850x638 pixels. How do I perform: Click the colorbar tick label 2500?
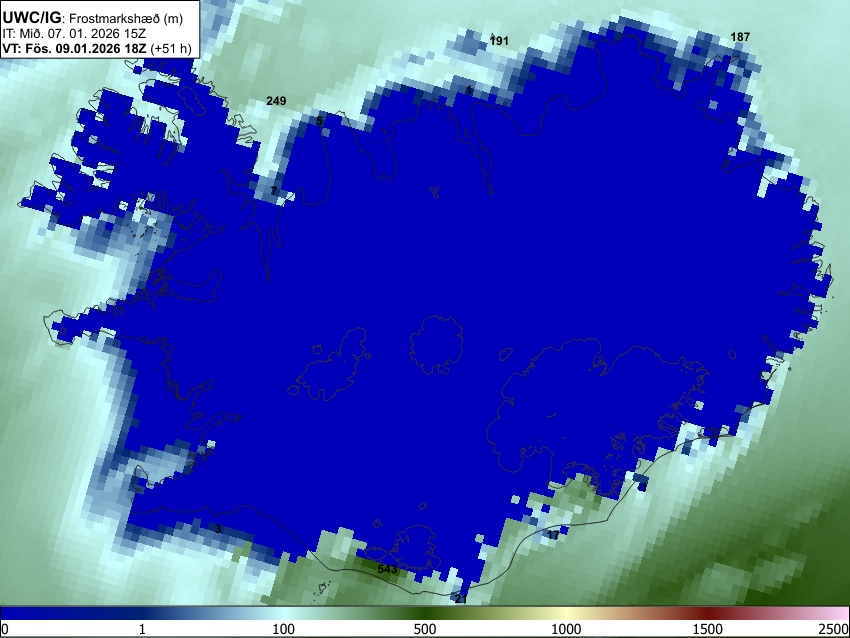835,629
